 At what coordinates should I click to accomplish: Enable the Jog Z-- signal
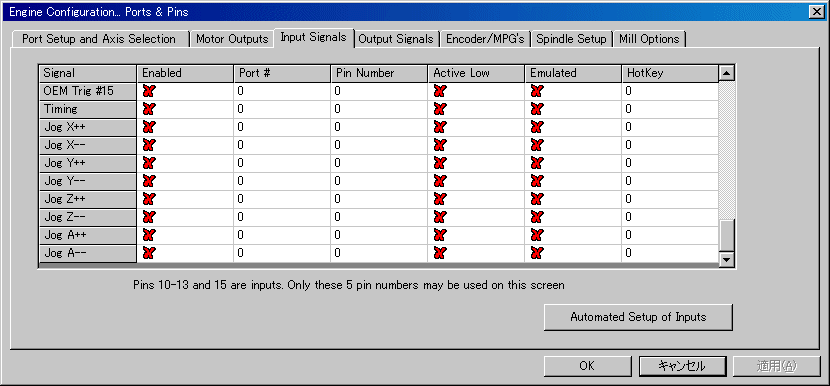point(149,217)
